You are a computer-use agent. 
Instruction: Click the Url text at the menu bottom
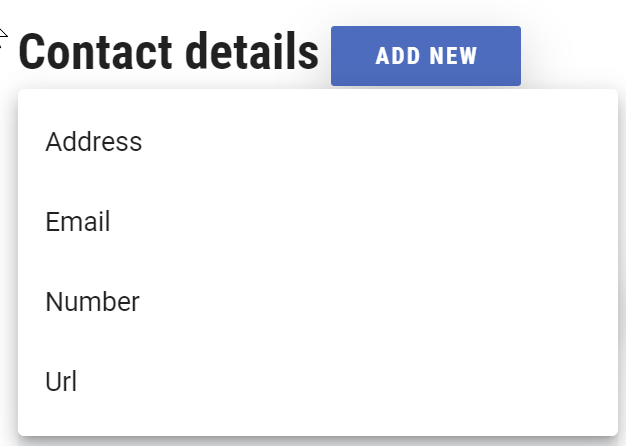pyautogui.click(x=61, y=382)
